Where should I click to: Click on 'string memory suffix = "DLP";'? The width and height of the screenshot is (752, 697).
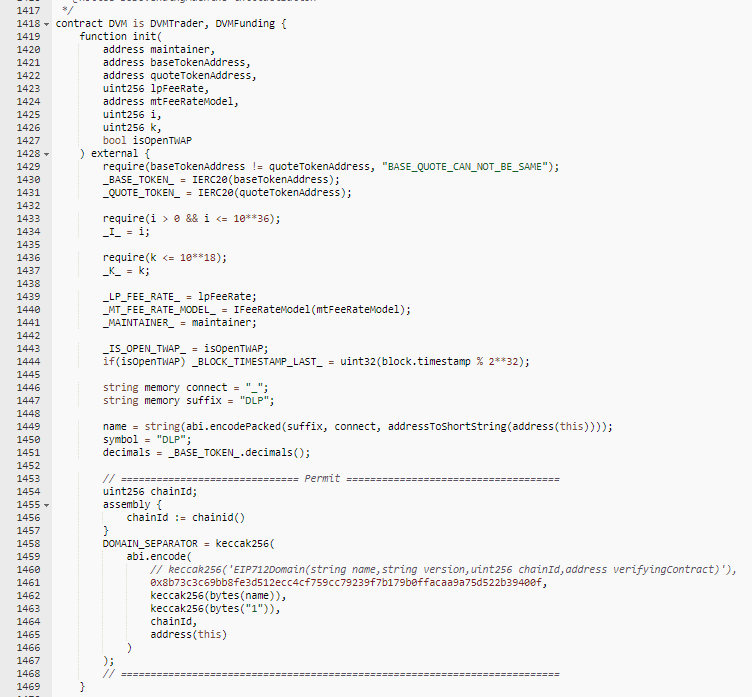pyautogui.click(x=188, y=401)
